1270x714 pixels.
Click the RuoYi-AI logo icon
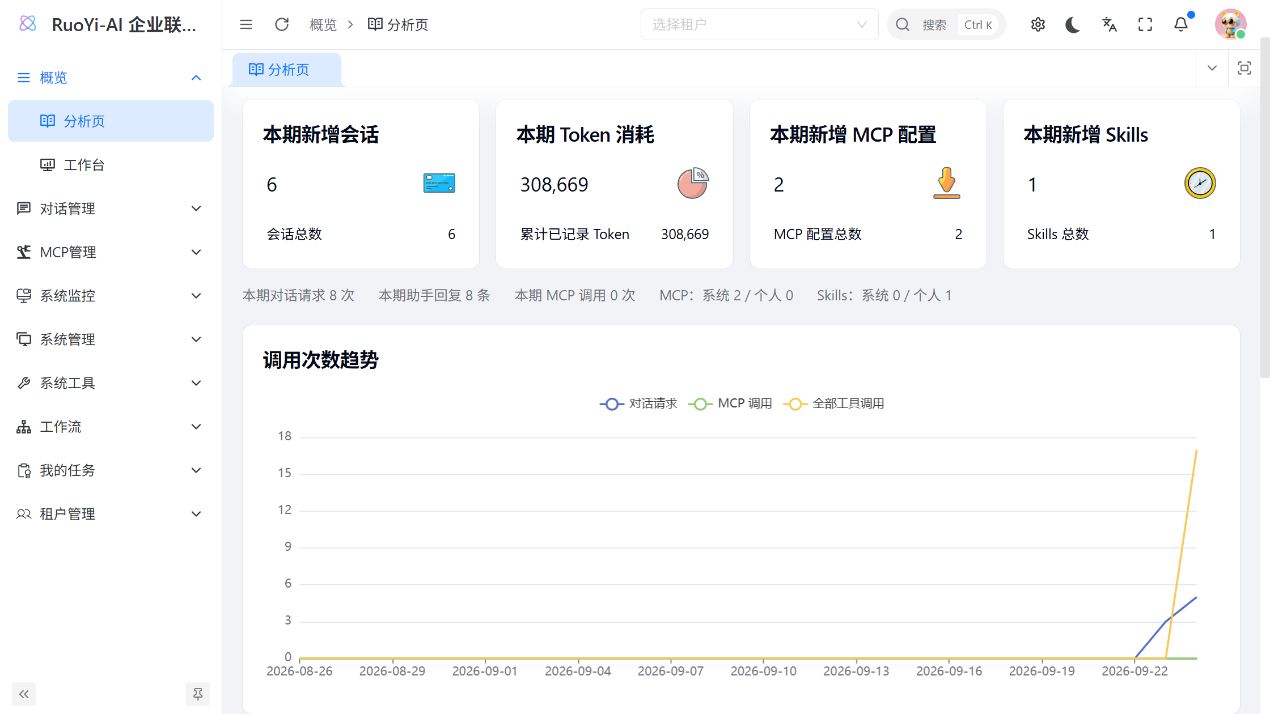pos(28,24)
